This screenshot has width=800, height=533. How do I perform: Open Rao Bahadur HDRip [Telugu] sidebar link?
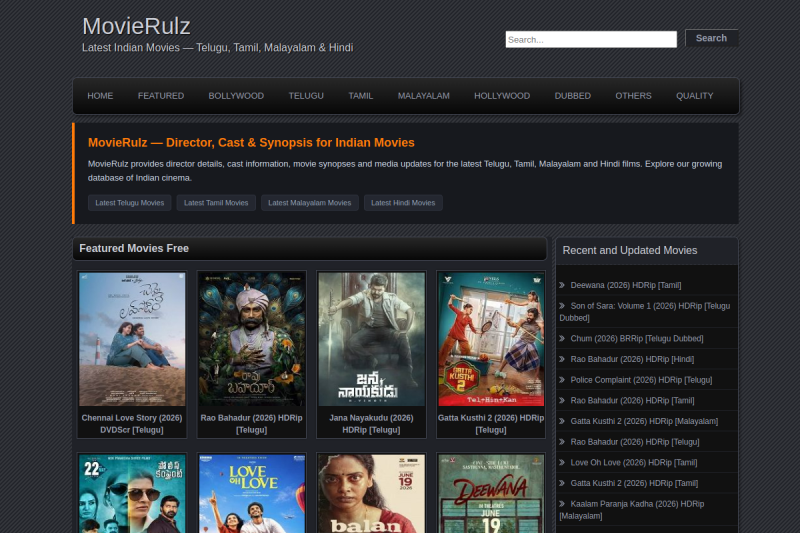(x=635, y=442)
